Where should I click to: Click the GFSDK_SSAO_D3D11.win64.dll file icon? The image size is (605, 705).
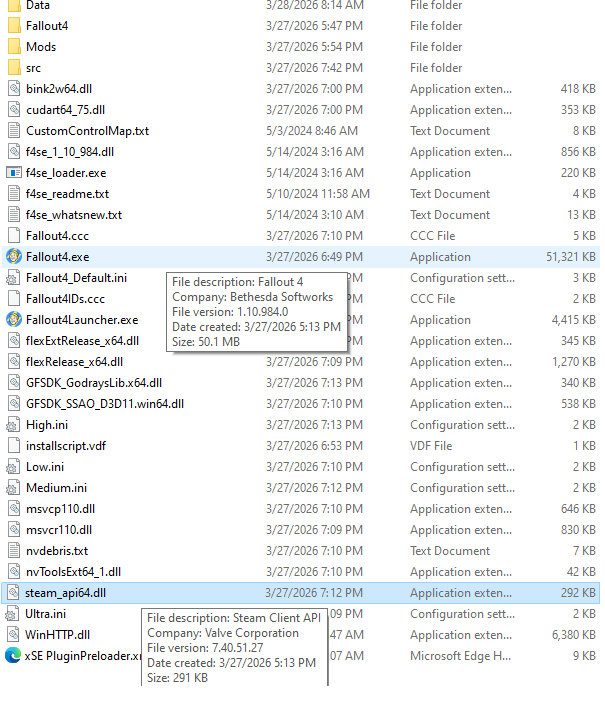(14, 403)
